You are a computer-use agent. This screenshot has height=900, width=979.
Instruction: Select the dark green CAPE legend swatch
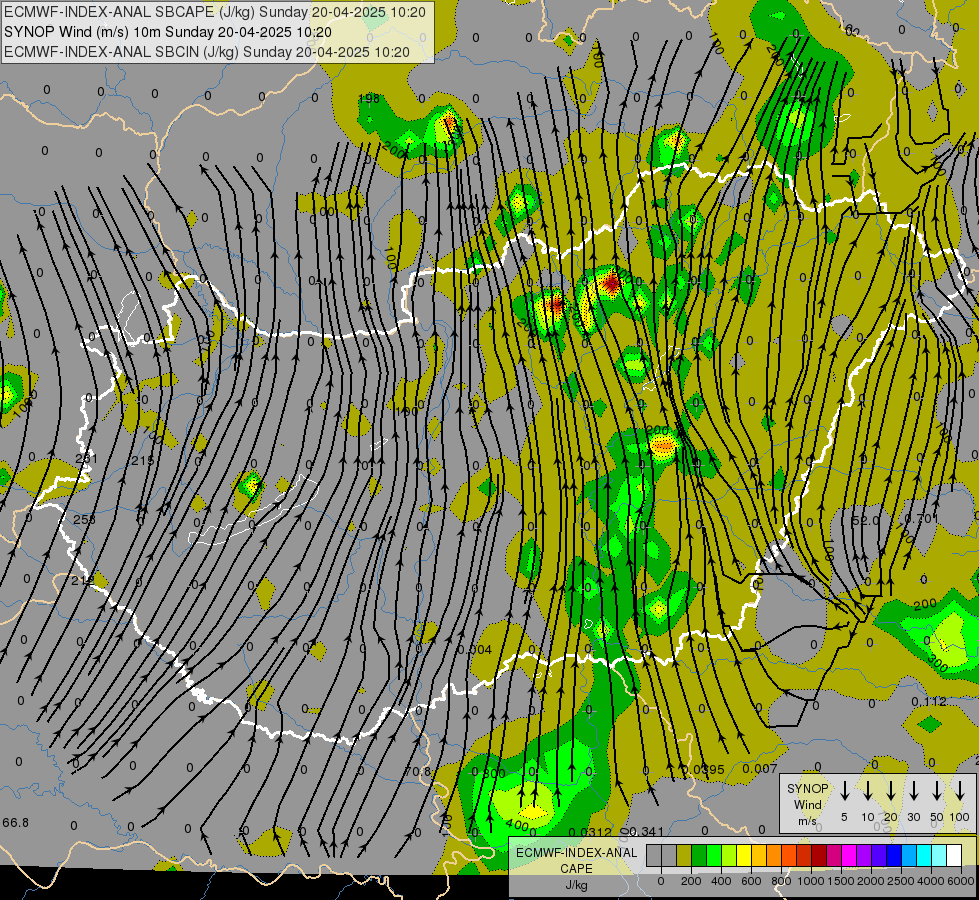point(699,855)
